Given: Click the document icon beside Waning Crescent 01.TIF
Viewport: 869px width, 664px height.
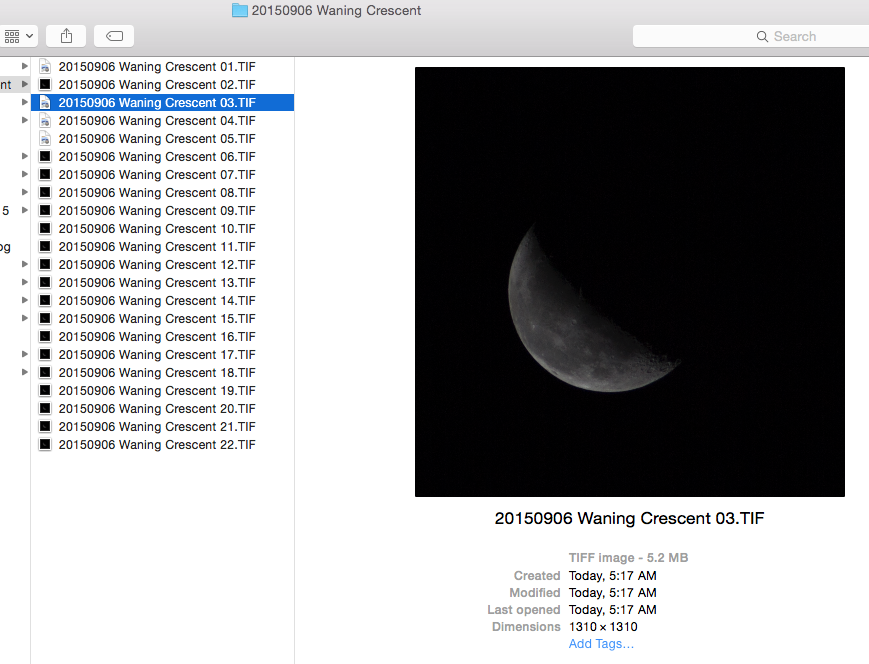Looking at the screenshot, I should (45, 66).
